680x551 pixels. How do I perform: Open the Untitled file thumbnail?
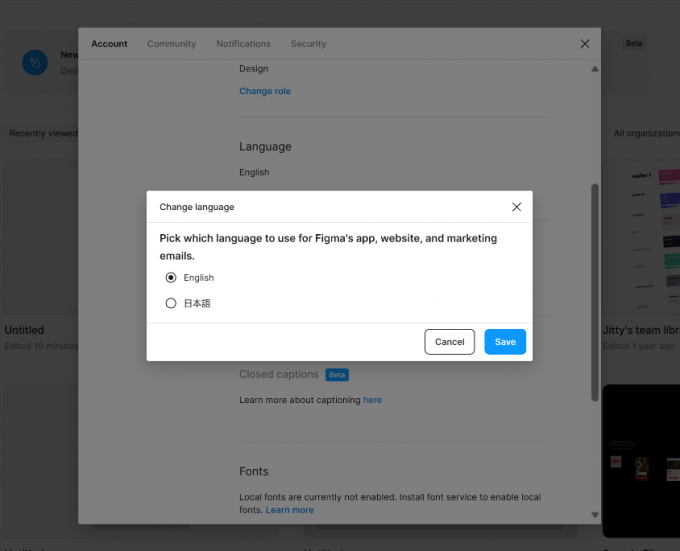41,237
